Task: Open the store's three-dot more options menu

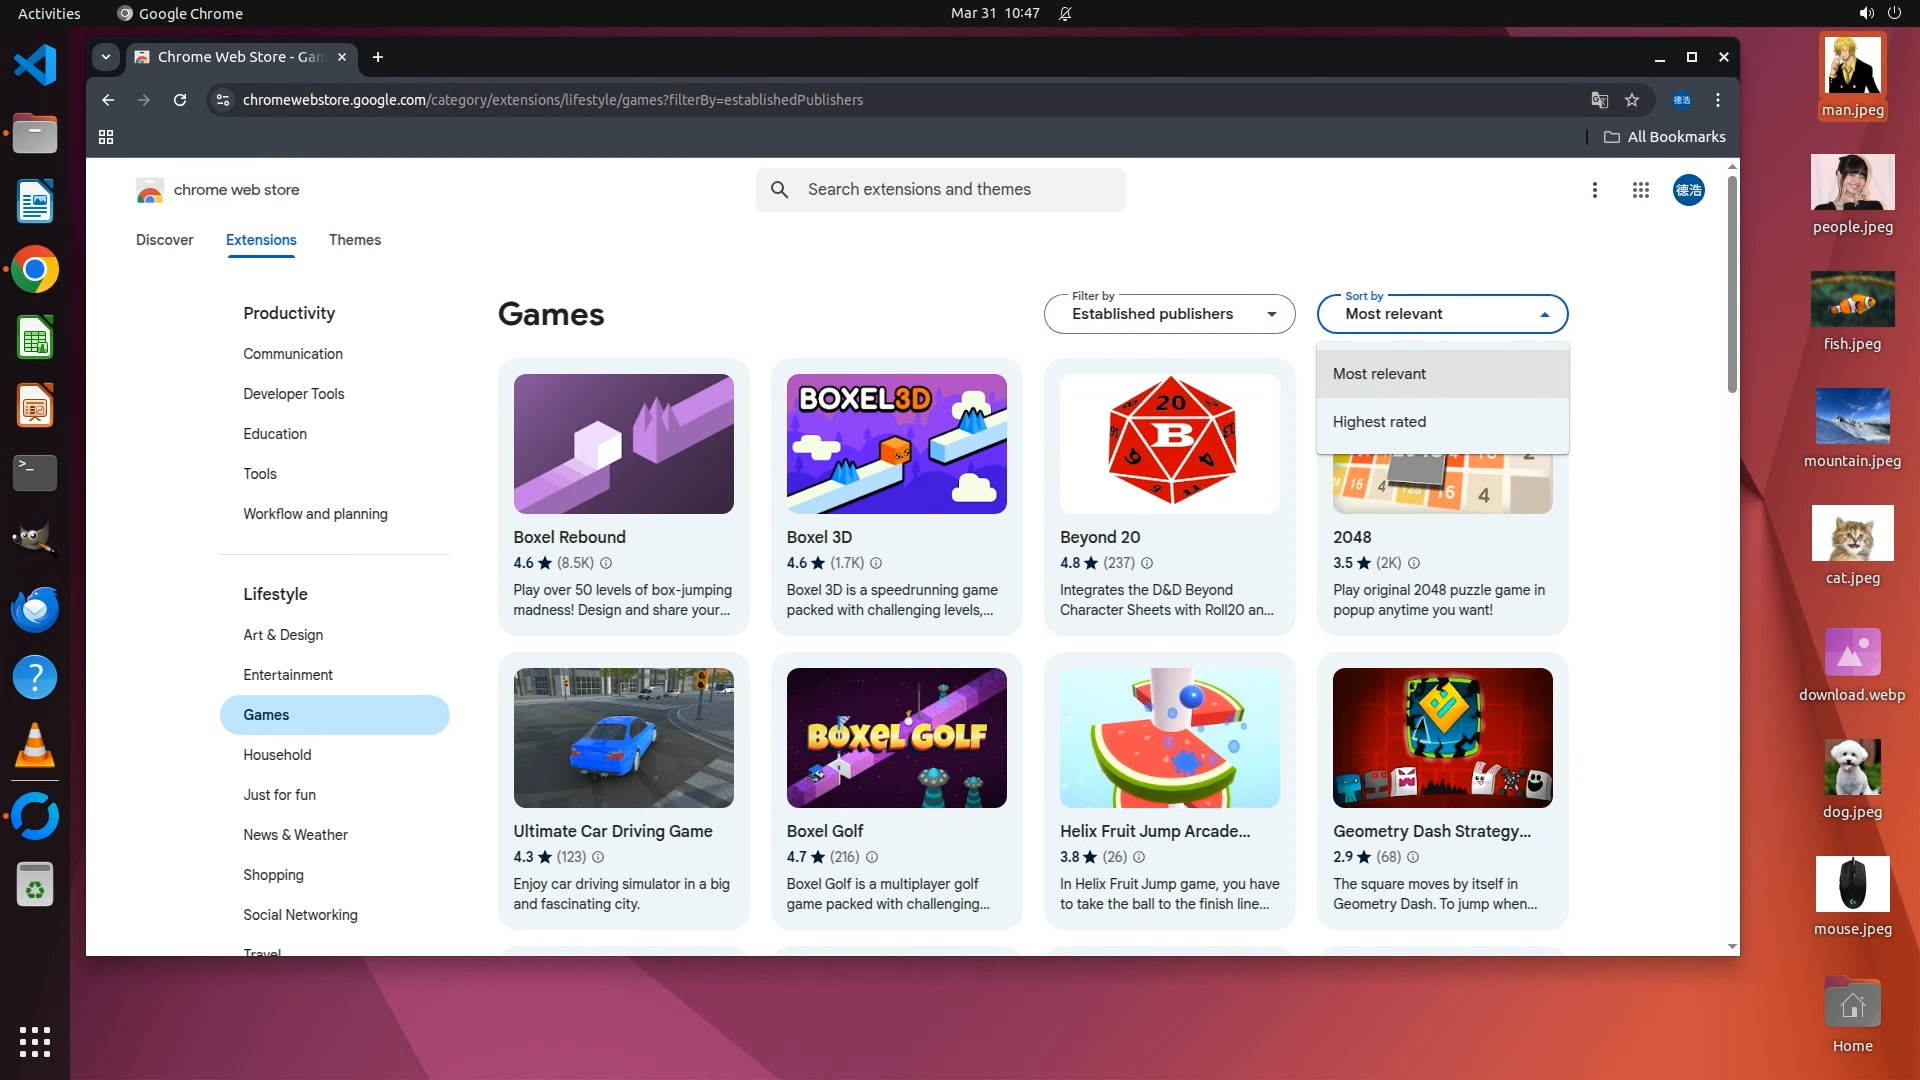Action: tap(1595, 190)
